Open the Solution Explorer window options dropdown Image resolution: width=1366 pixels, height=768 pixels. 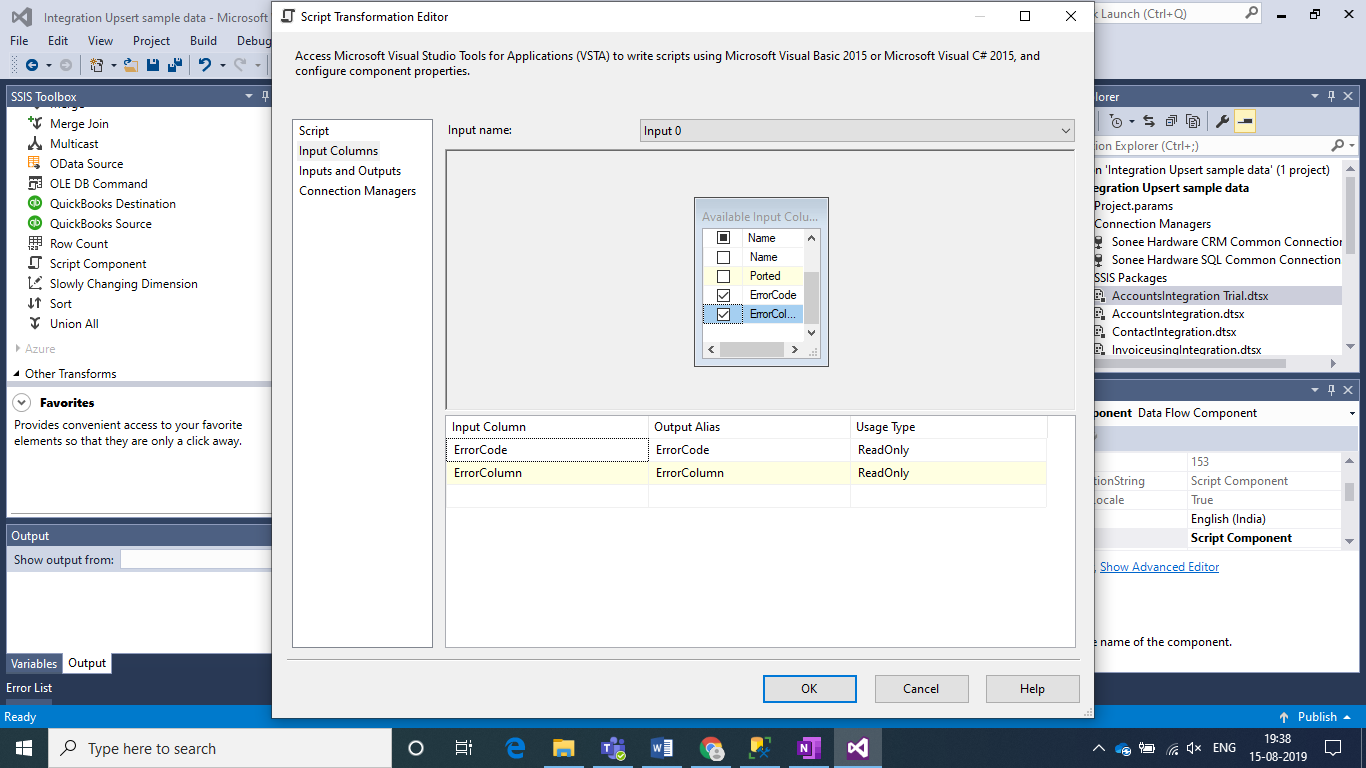pos(1316,96)
